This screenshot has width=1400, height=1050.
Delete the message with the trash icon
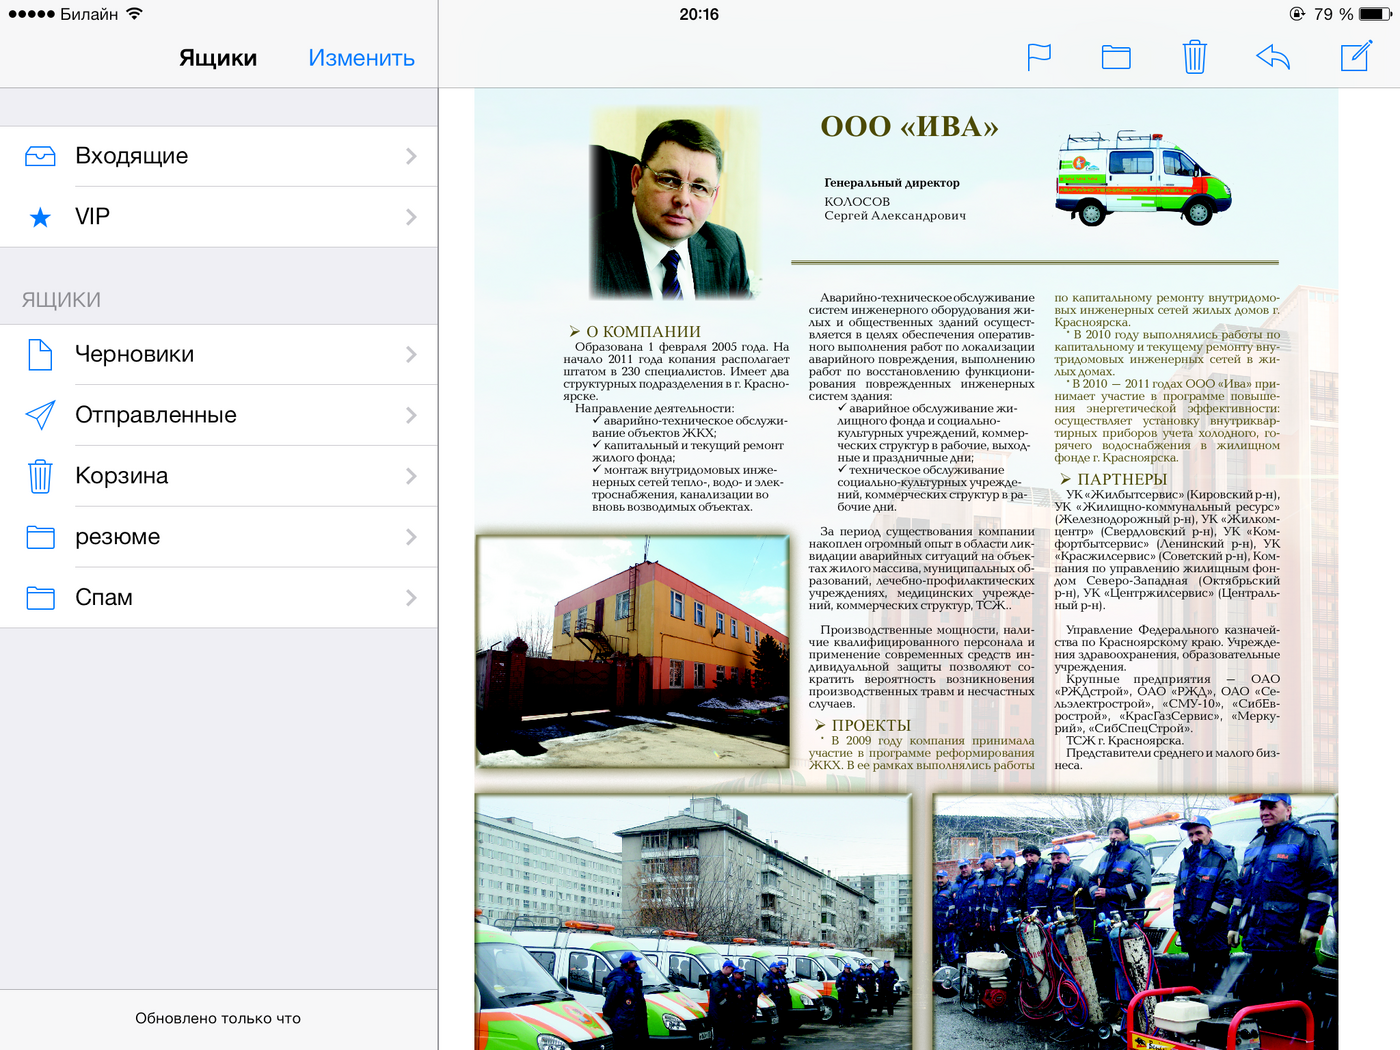1194,57
